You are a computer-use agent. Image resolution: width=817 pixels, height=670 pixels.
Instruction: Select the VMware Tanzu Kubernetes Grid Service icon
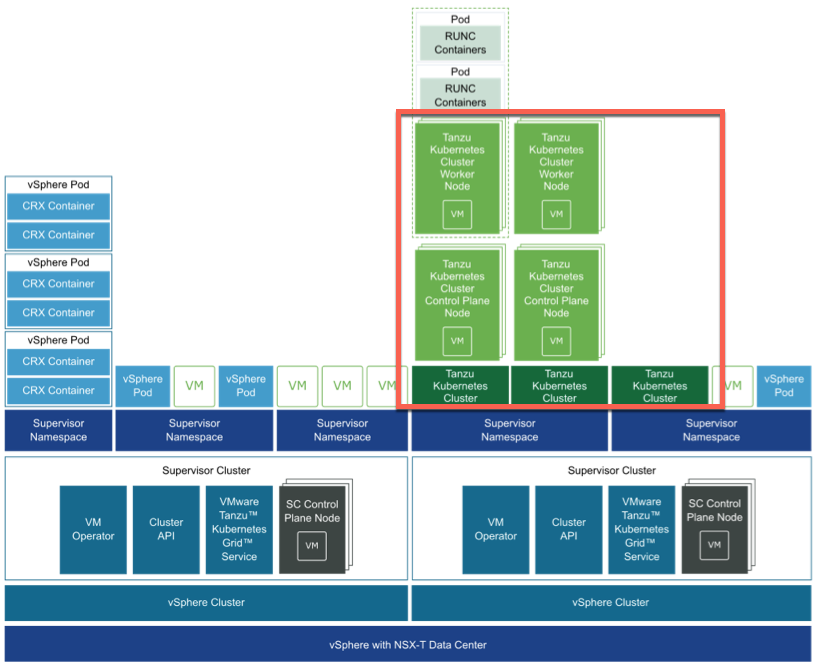pos(239,529)
